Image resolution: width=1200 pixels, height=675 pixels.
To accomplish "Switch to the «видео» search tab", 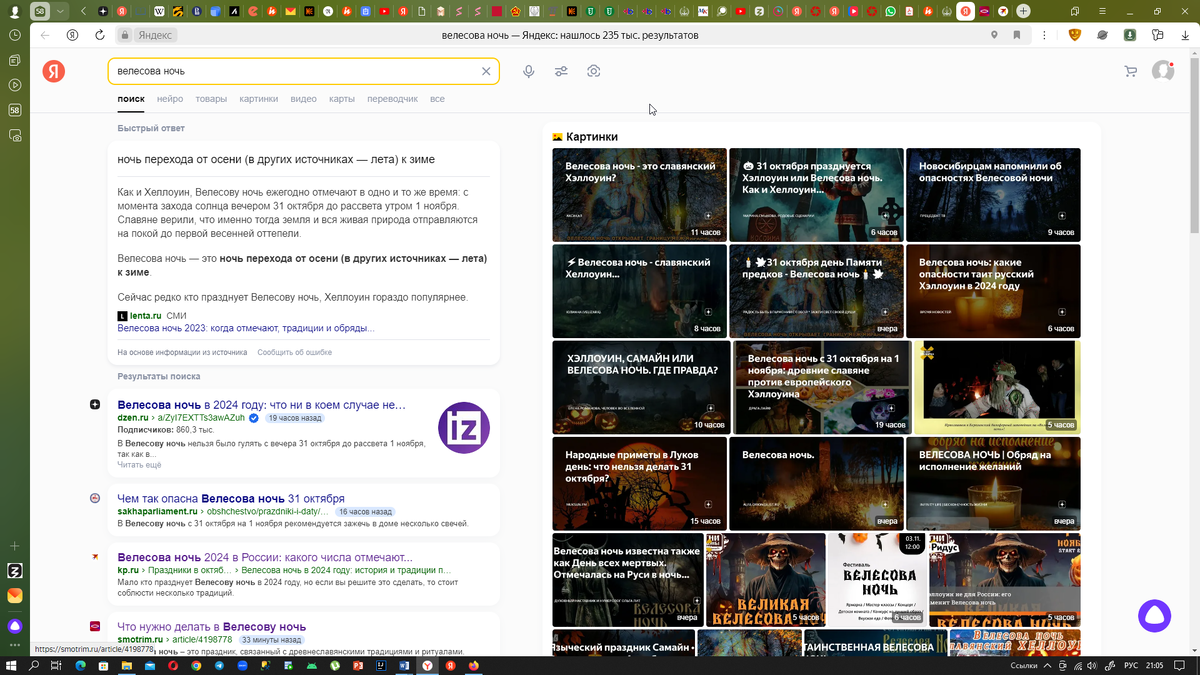I will coord(303,99).
